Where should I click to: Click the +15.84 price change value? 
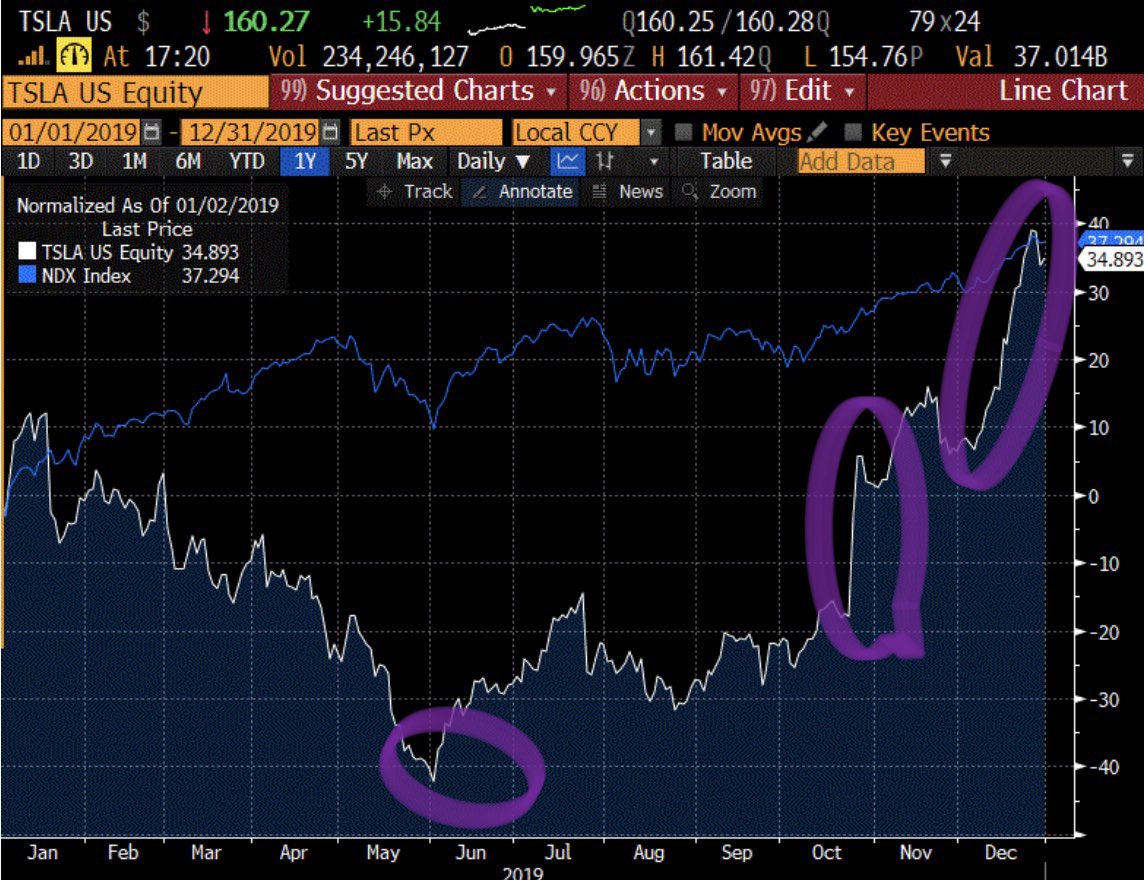[401, 21]
